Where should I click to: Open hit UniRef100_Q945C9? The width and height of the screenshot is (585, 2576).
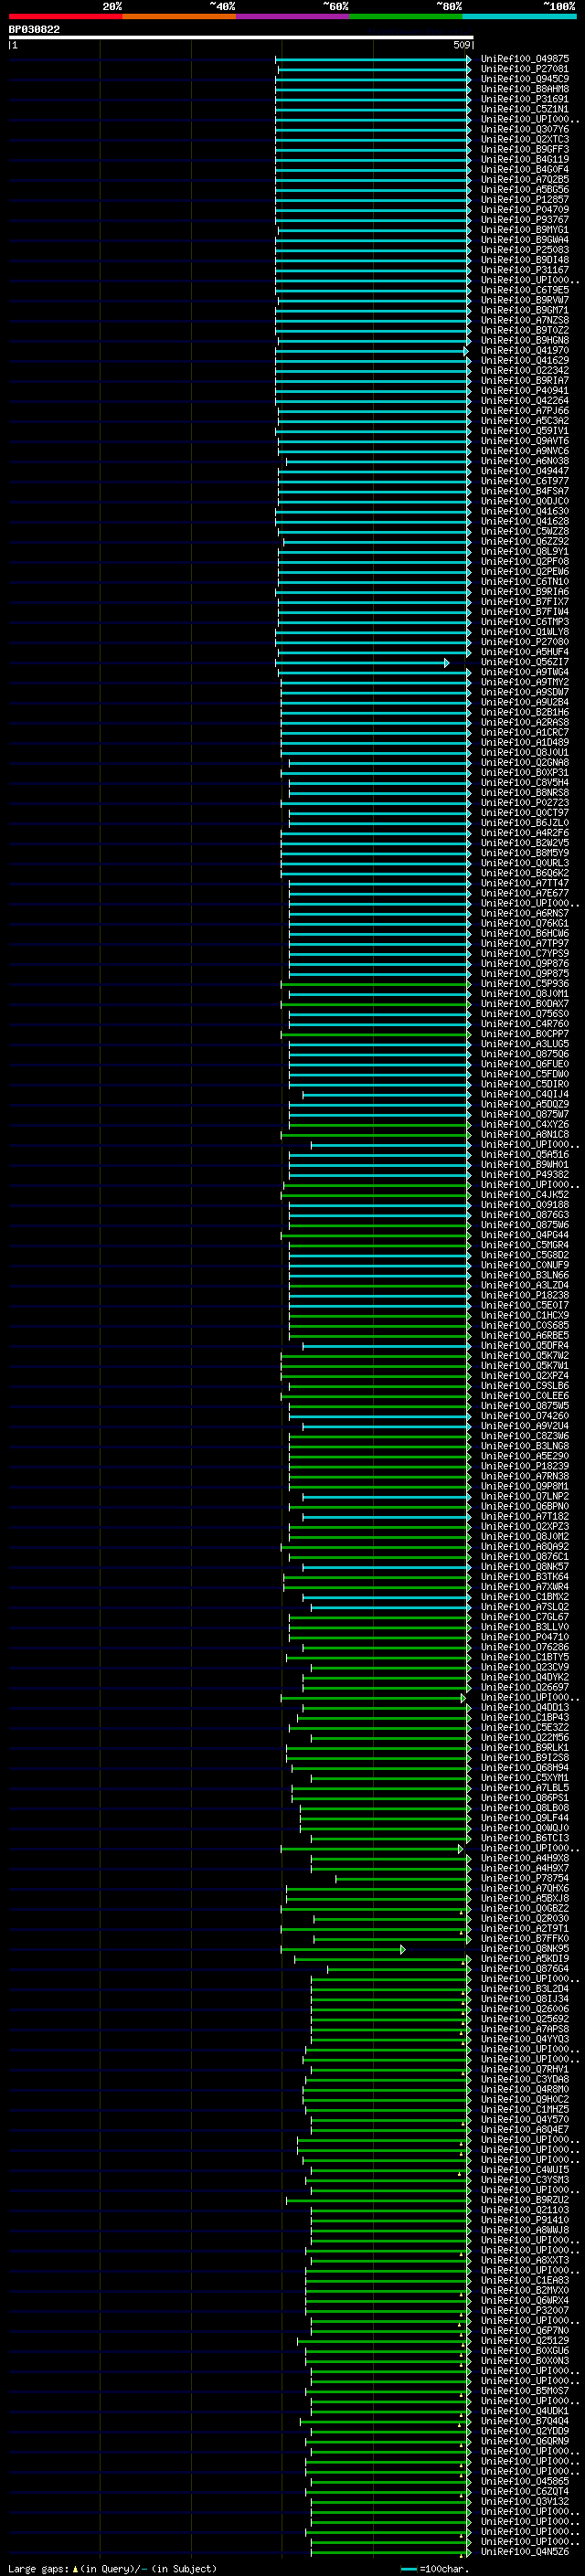[x=525, y=79]
